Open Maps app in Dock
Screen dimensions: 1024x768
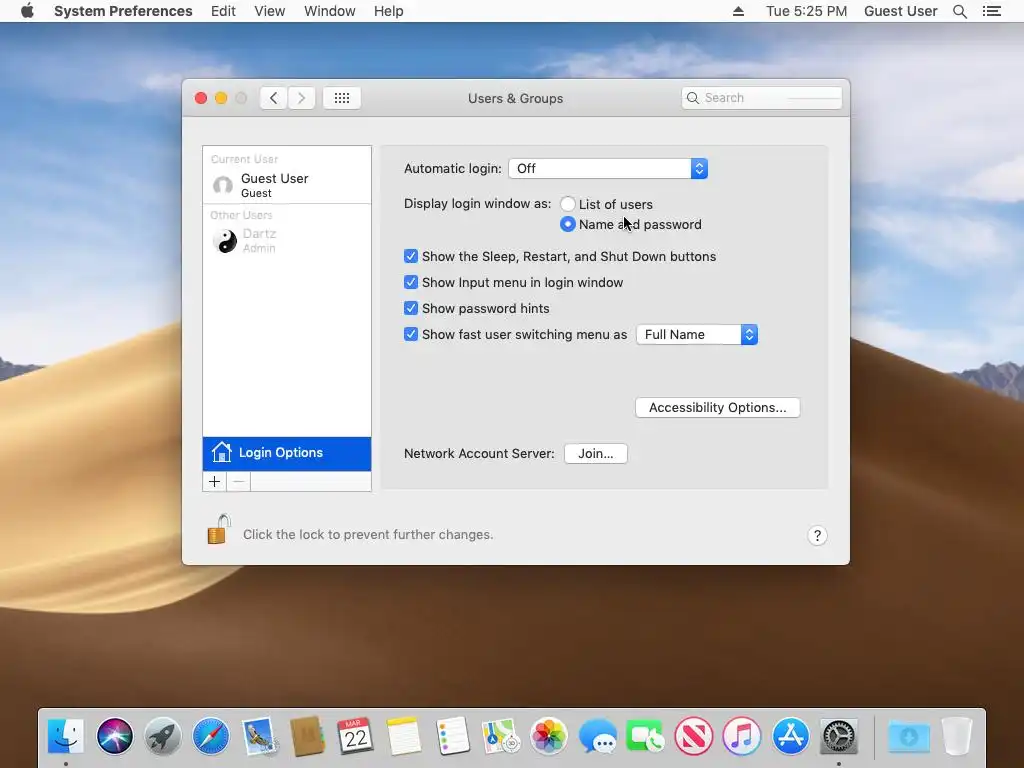[500, 736]
